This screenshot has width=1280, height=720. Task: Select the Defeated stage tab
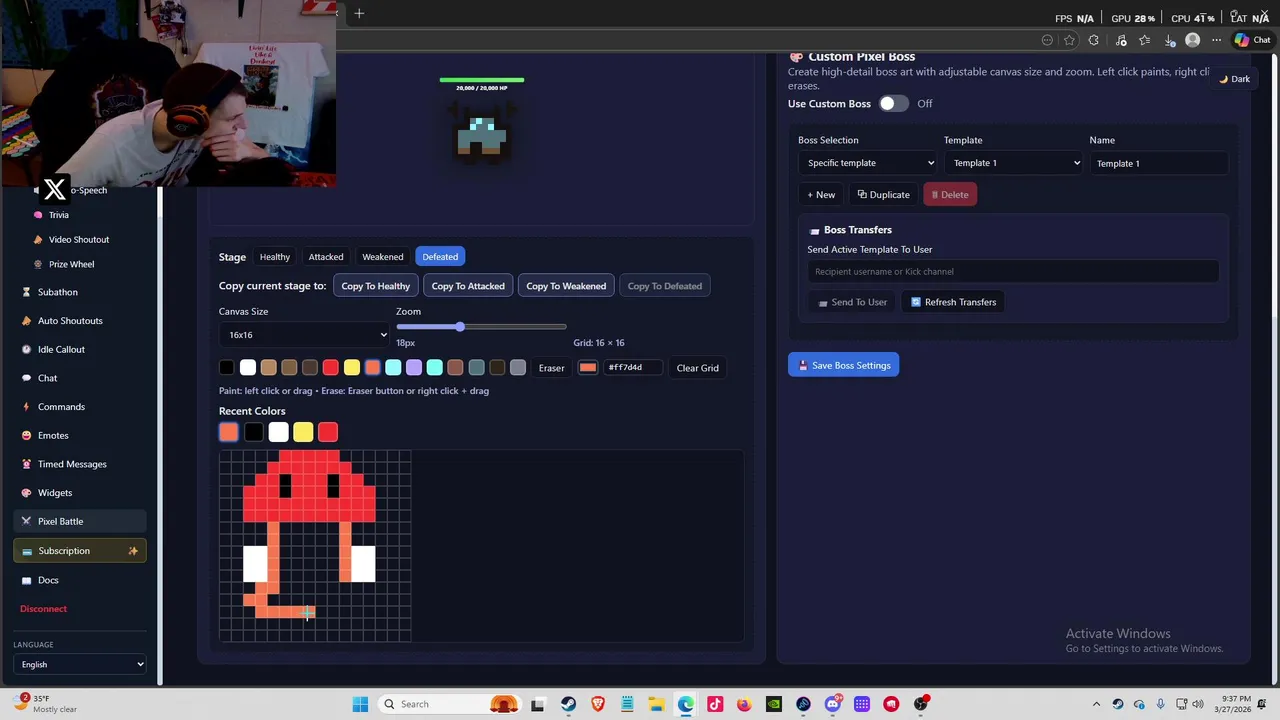tap(440, 257)
